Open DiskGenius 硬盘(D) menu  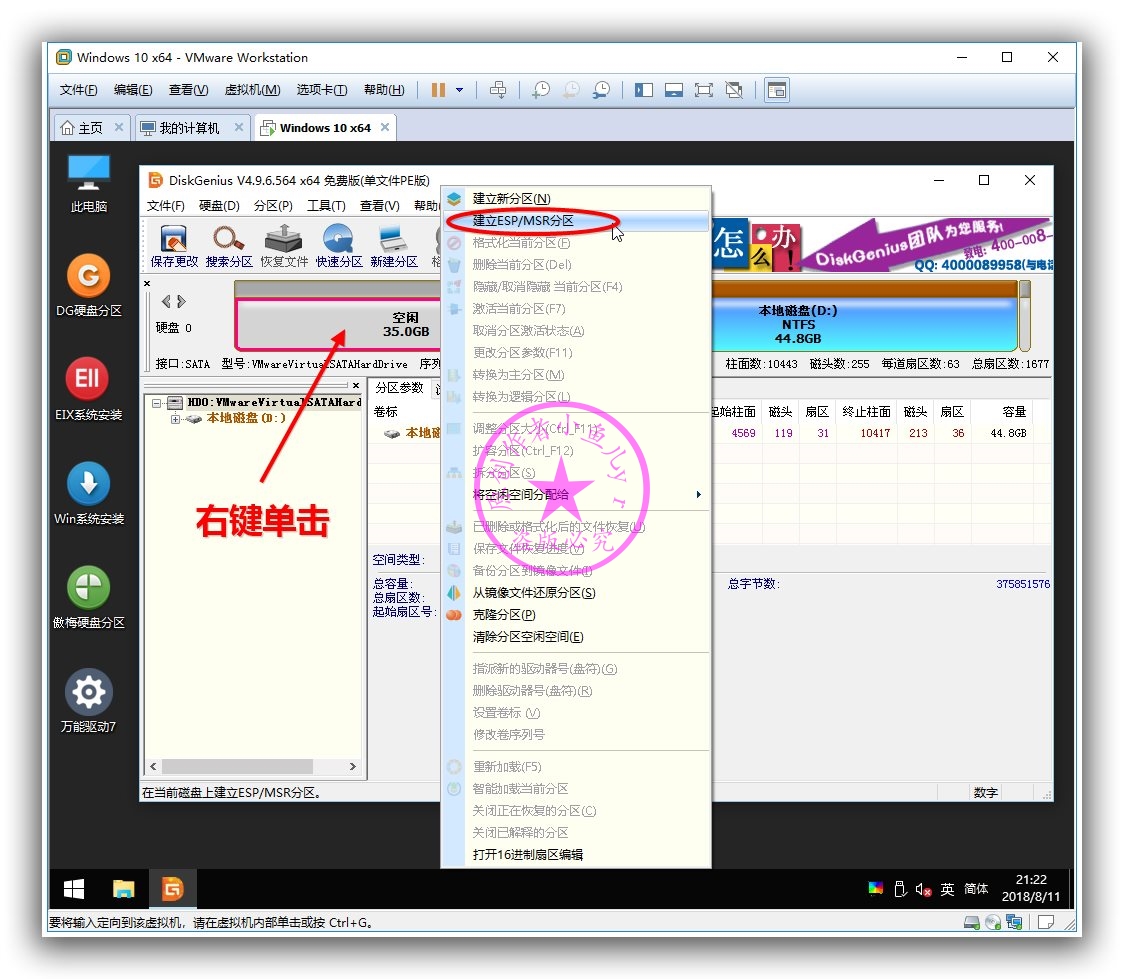tap(219, 206)
